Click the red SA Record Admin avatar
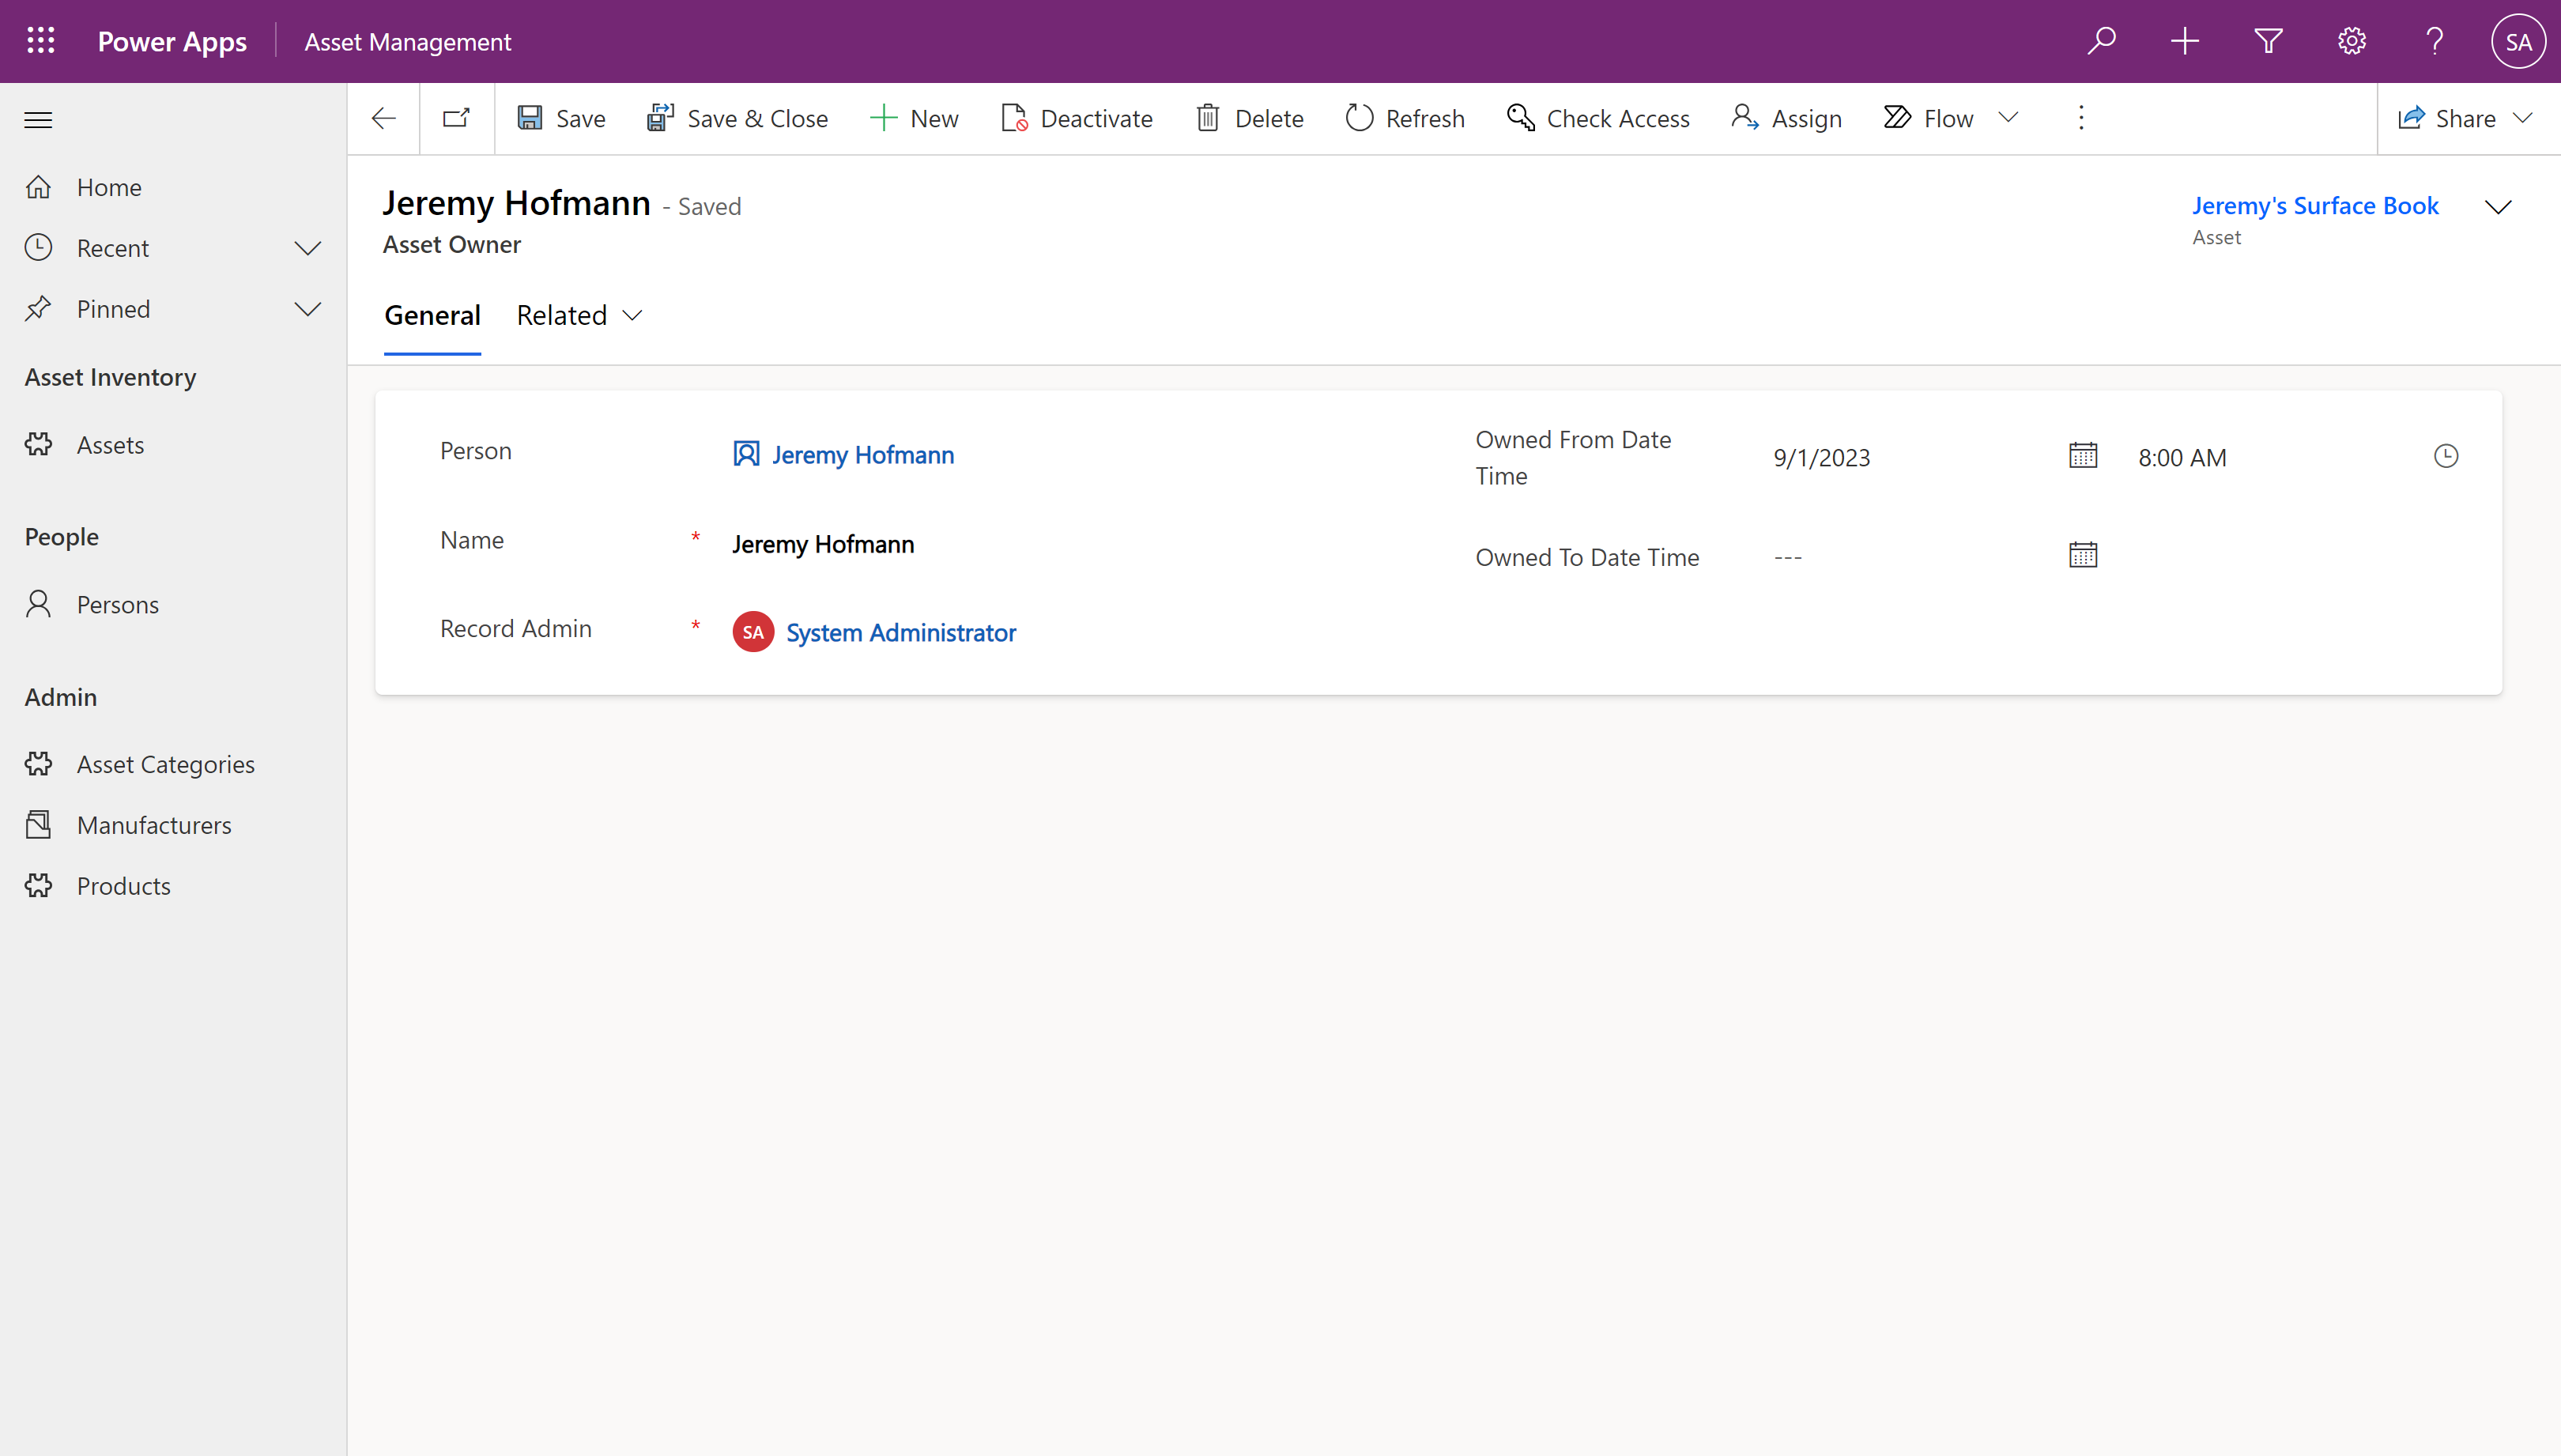2561x1456 pixels. [x=753, y=632]
